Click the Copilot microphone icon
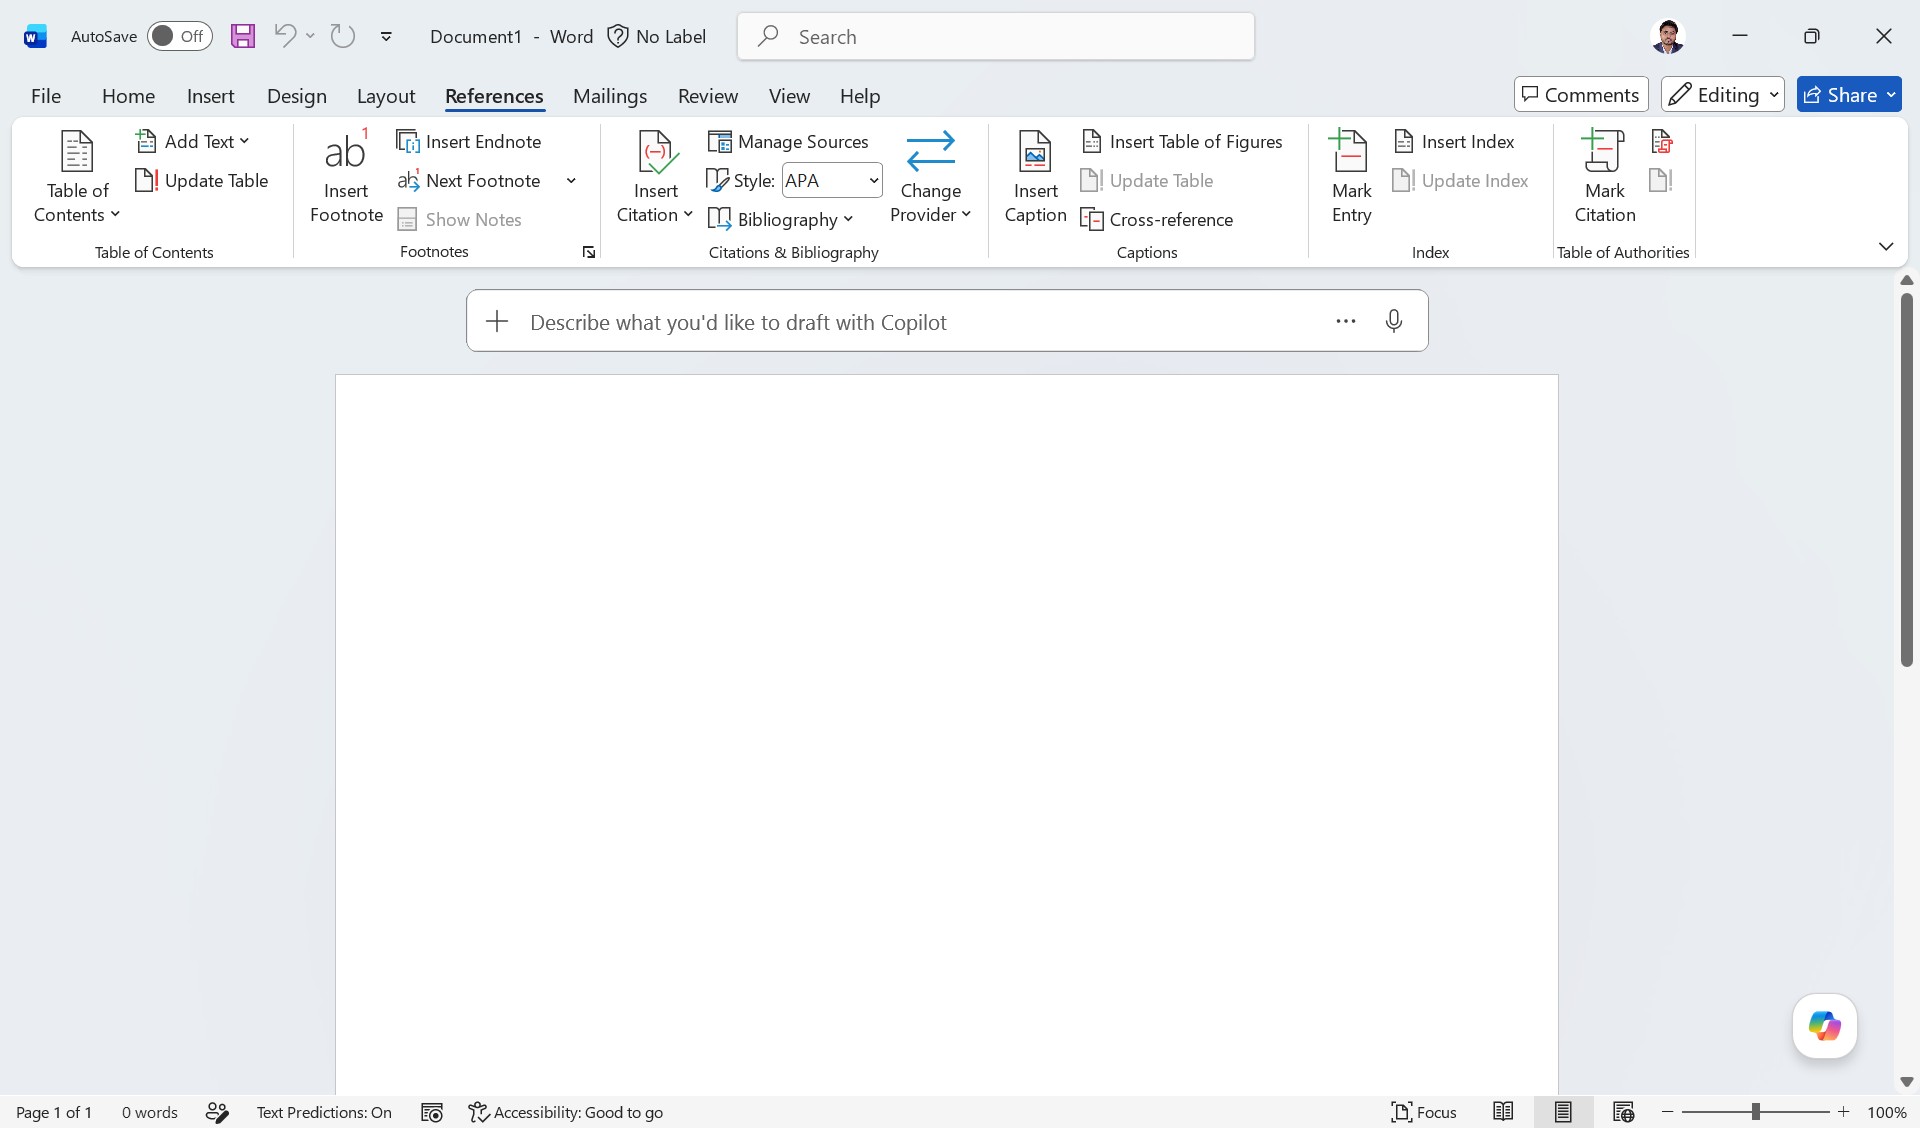 pos(1393,321)
